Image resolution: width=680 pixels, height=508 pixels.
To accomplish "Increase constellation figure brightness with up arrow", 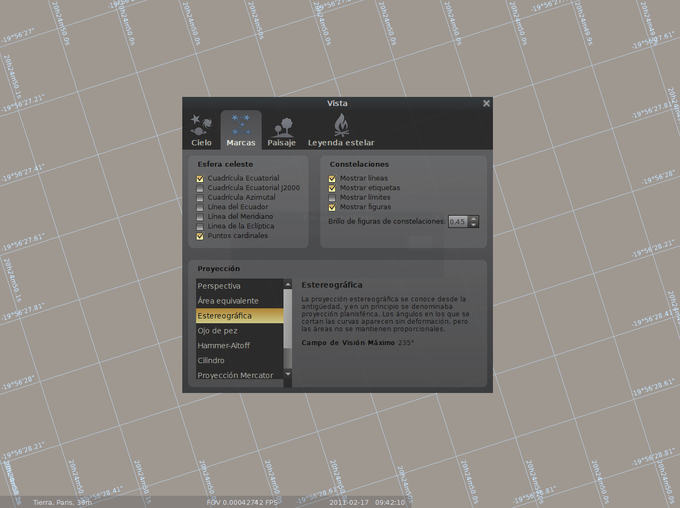I will tap(474, 219).
